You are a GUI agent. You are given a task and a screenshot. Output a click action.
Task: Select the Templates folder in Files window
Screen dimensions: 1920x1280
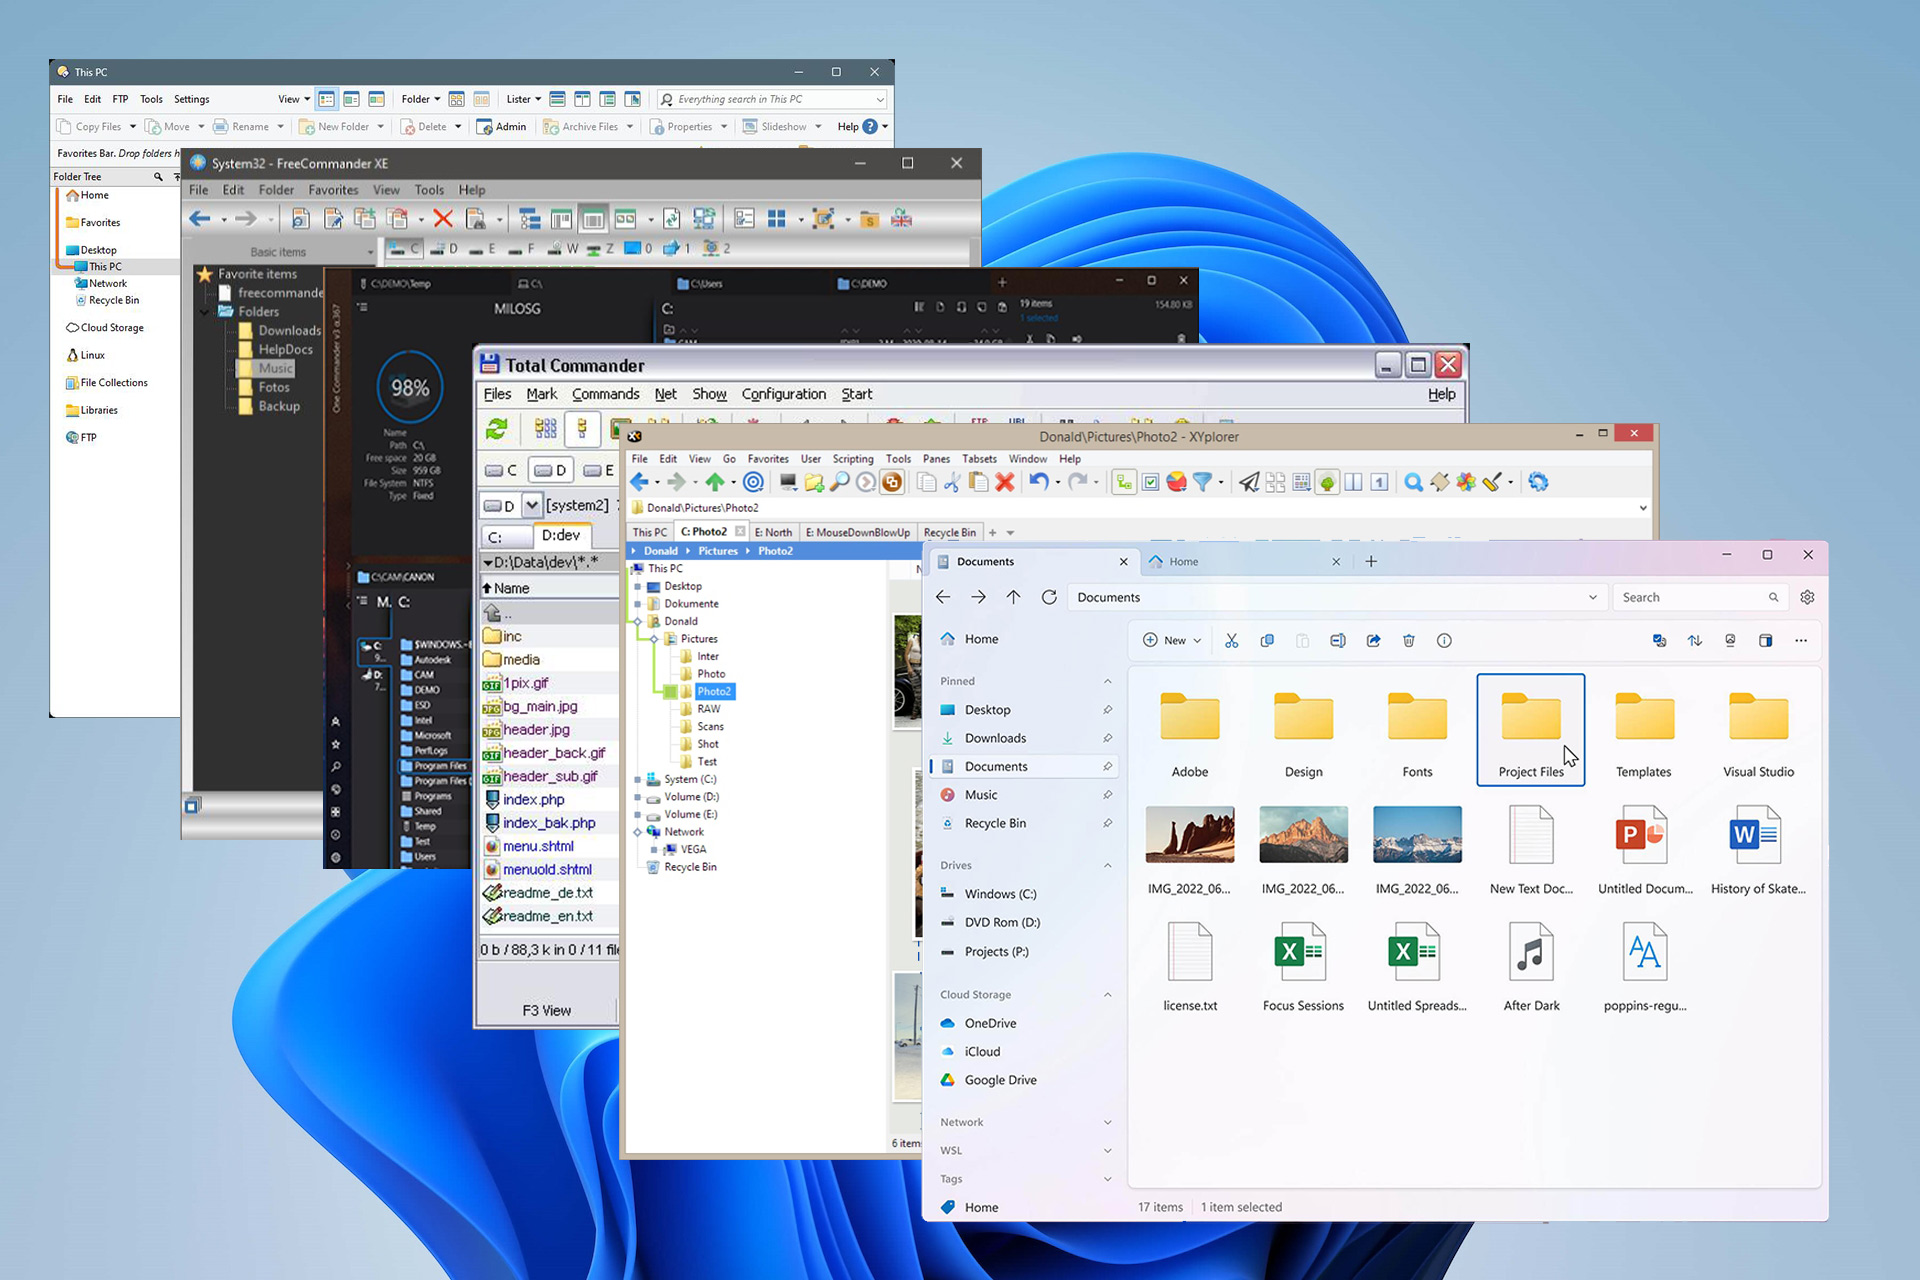point(1644,732)
